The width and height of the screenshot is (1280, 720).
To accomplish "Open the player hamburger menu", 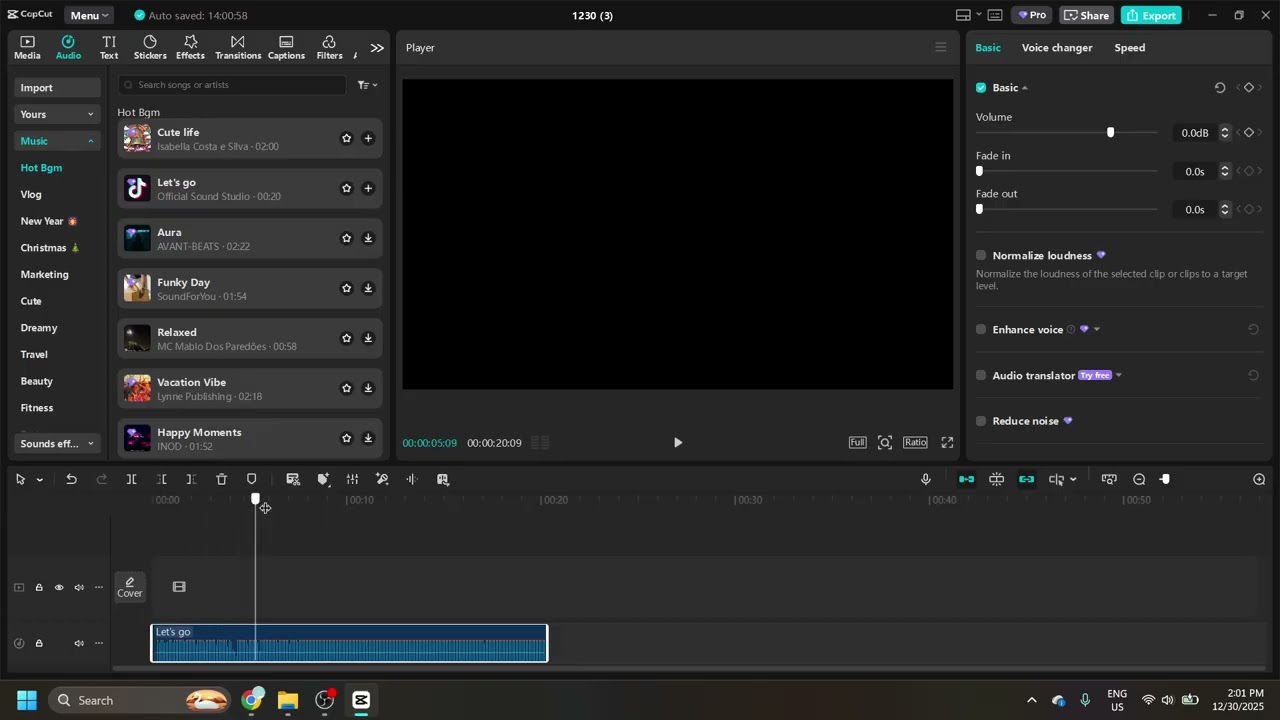I will point(940,47).
